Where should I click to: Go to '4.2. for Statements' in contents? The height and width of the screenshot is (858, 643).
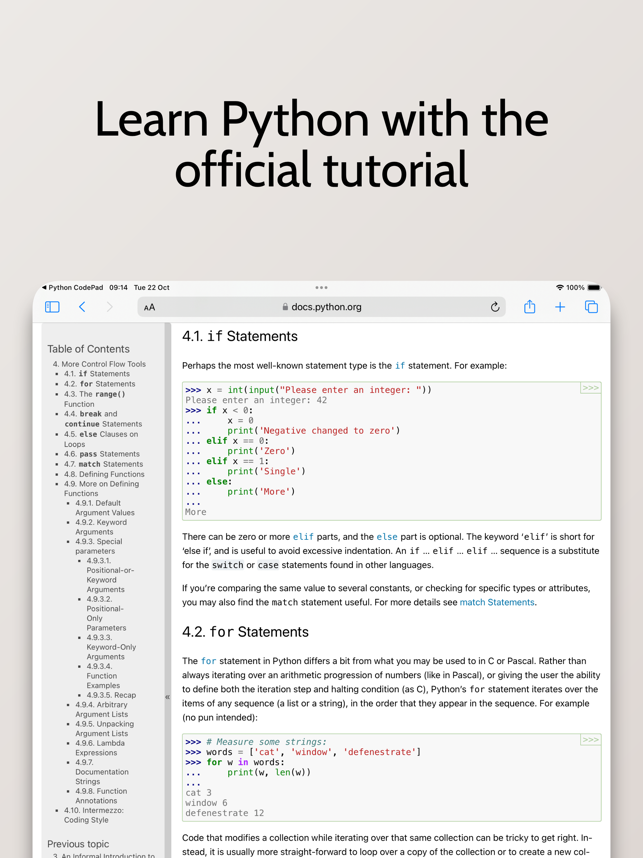coord(100,384)
